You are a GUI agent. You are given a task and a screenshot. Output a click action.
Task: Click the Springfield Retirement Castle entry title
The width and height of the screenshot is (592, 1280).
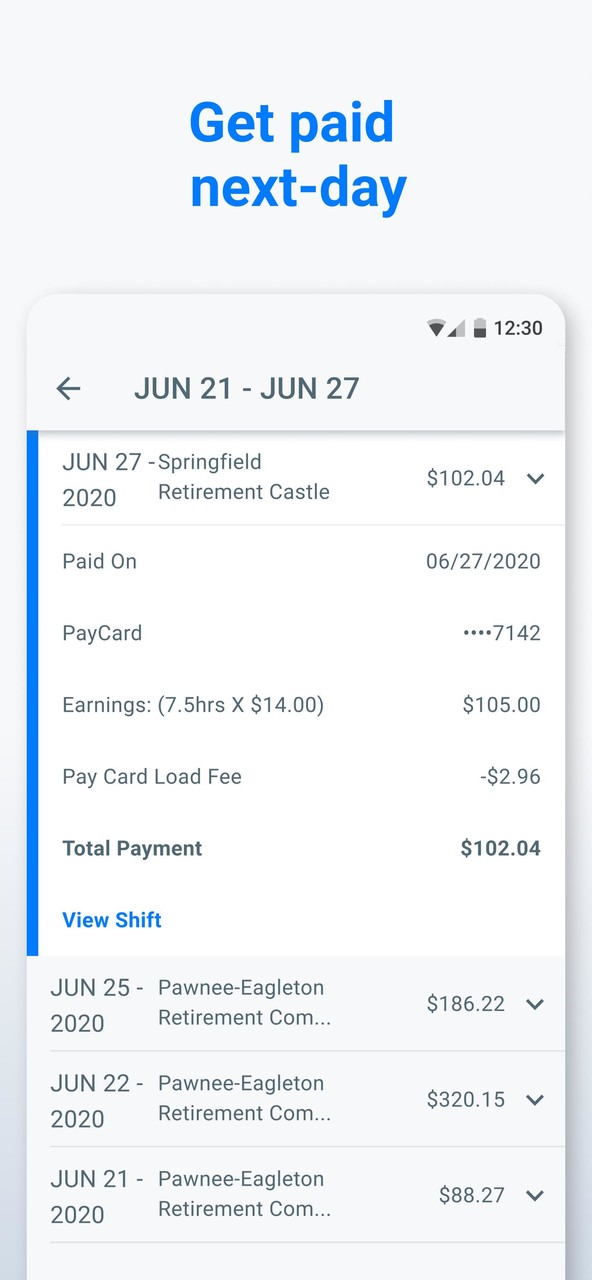243,477
